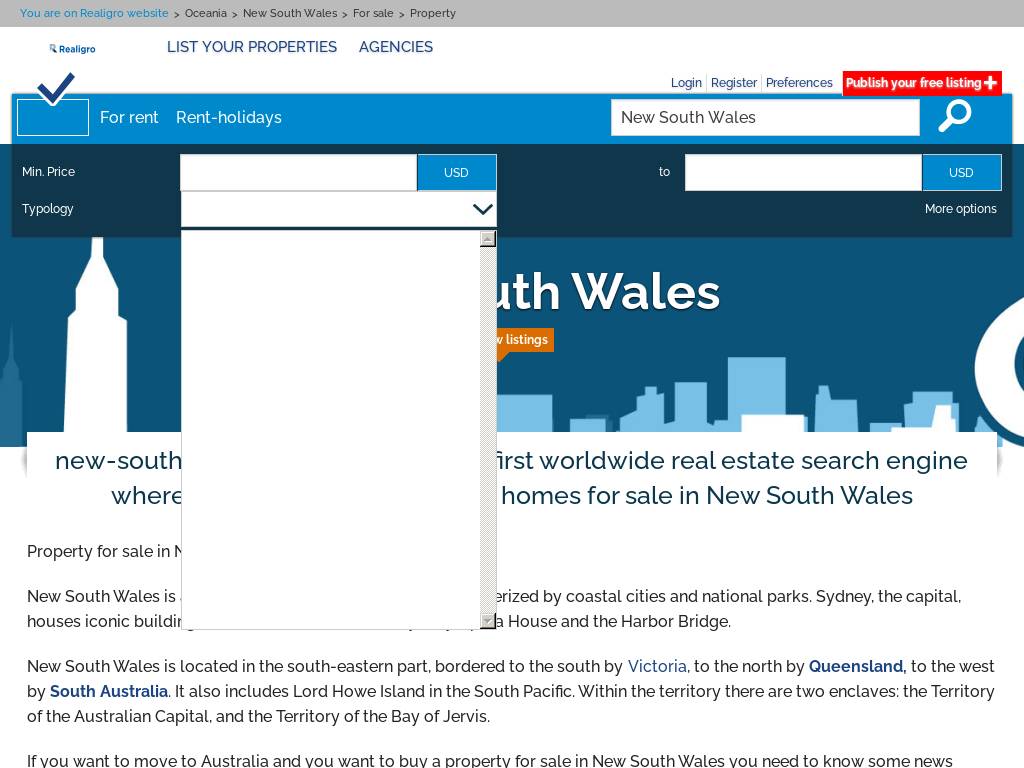Image resolution: width=1024 pixels, height=768 pixels.
Task: Change the max price USD currency
Action: pos(961,172)
